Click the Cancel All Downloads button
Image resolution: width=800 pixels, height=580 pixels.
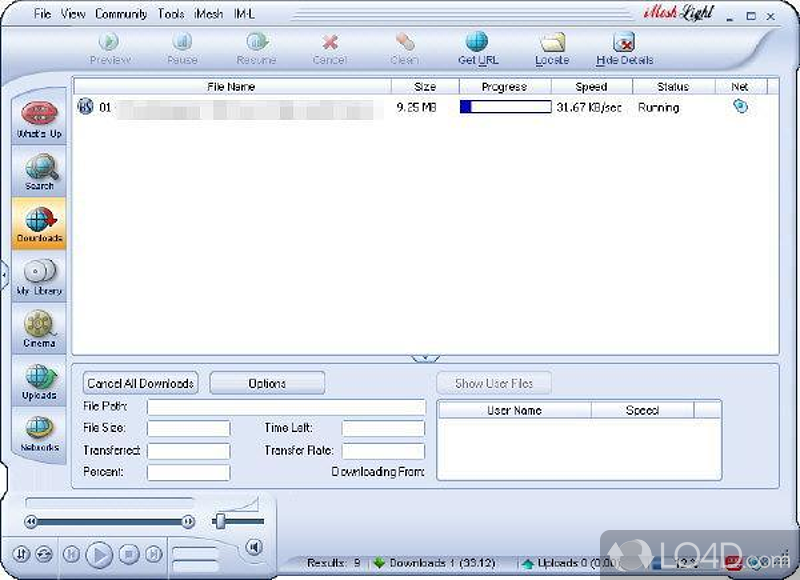click(140, 383)
